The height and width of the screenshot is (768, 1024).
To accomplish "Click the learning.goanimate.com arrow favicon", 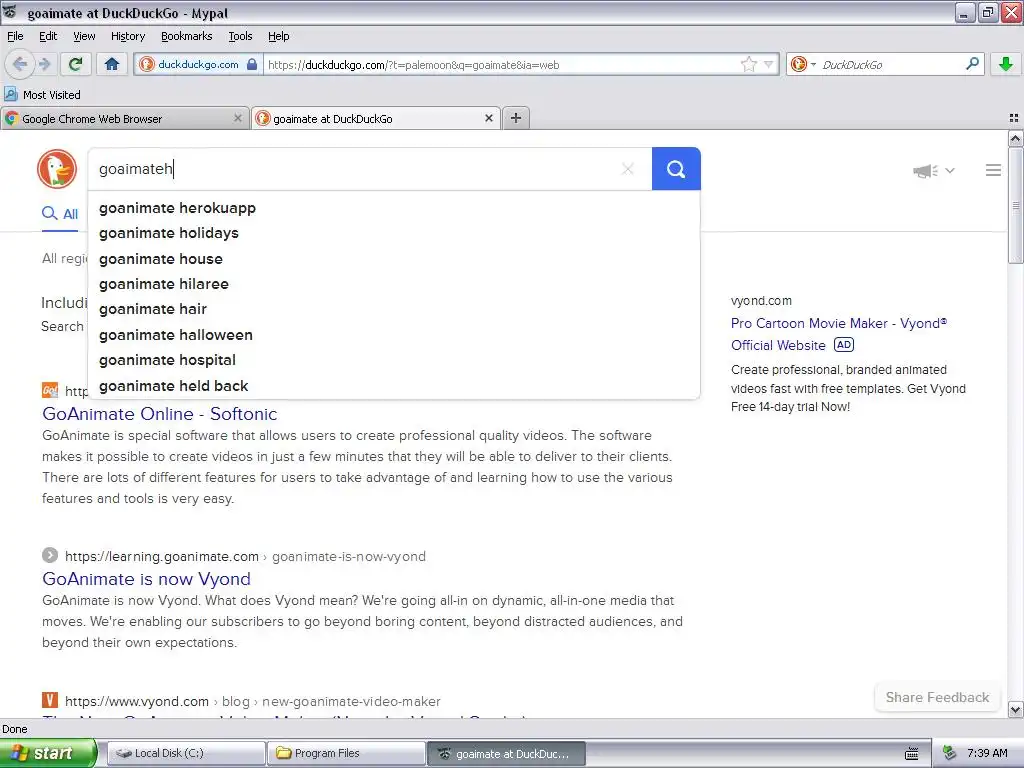I will (50, 556).
